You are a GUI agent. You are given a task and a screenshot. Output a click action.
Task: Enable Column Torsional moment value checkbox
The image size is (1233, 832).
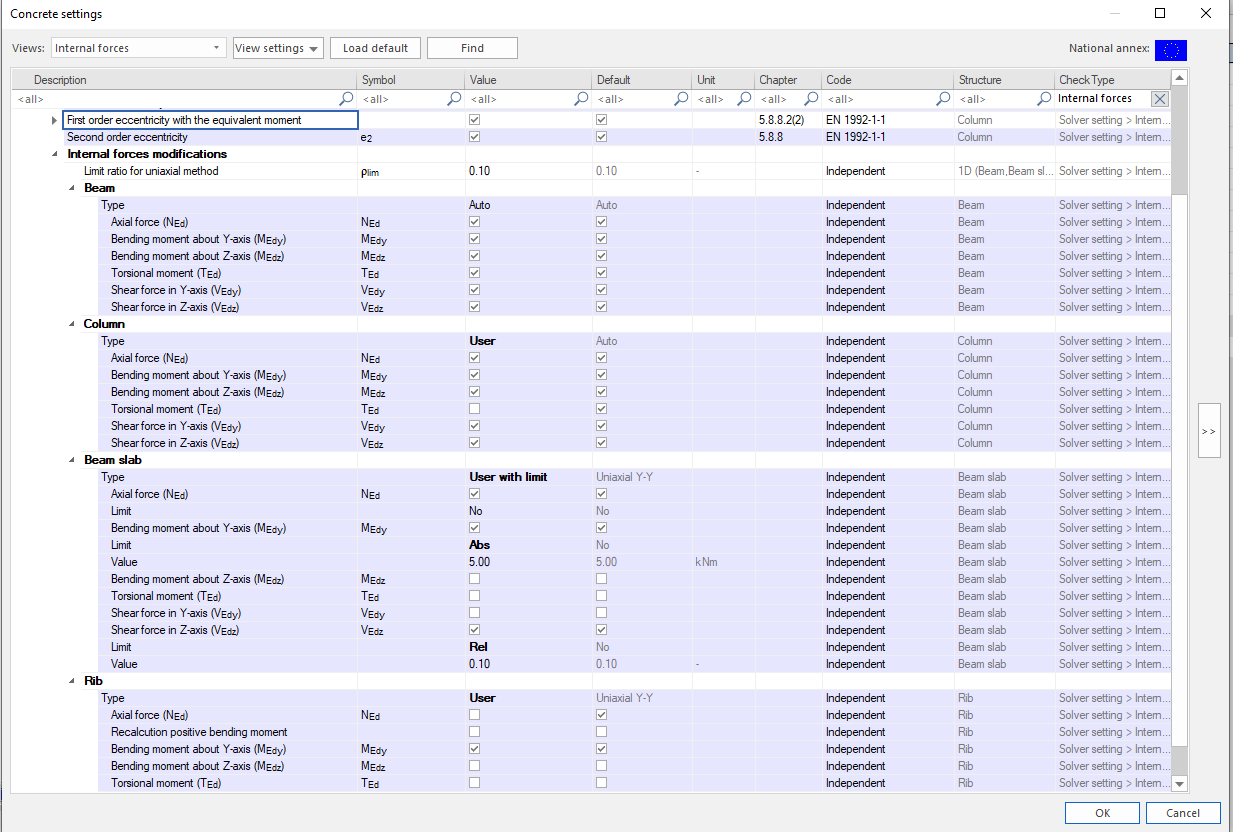pyautogui.click(x=474, y=409)
